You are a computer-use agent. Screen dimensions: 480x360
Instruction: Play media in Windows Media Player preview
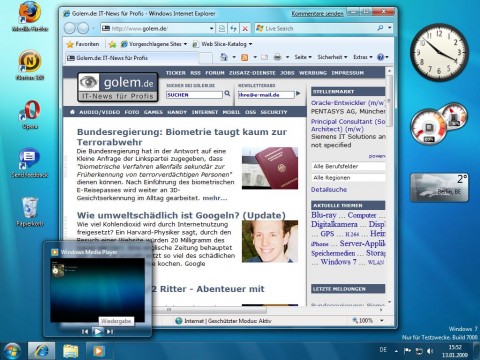pos(98,331)
